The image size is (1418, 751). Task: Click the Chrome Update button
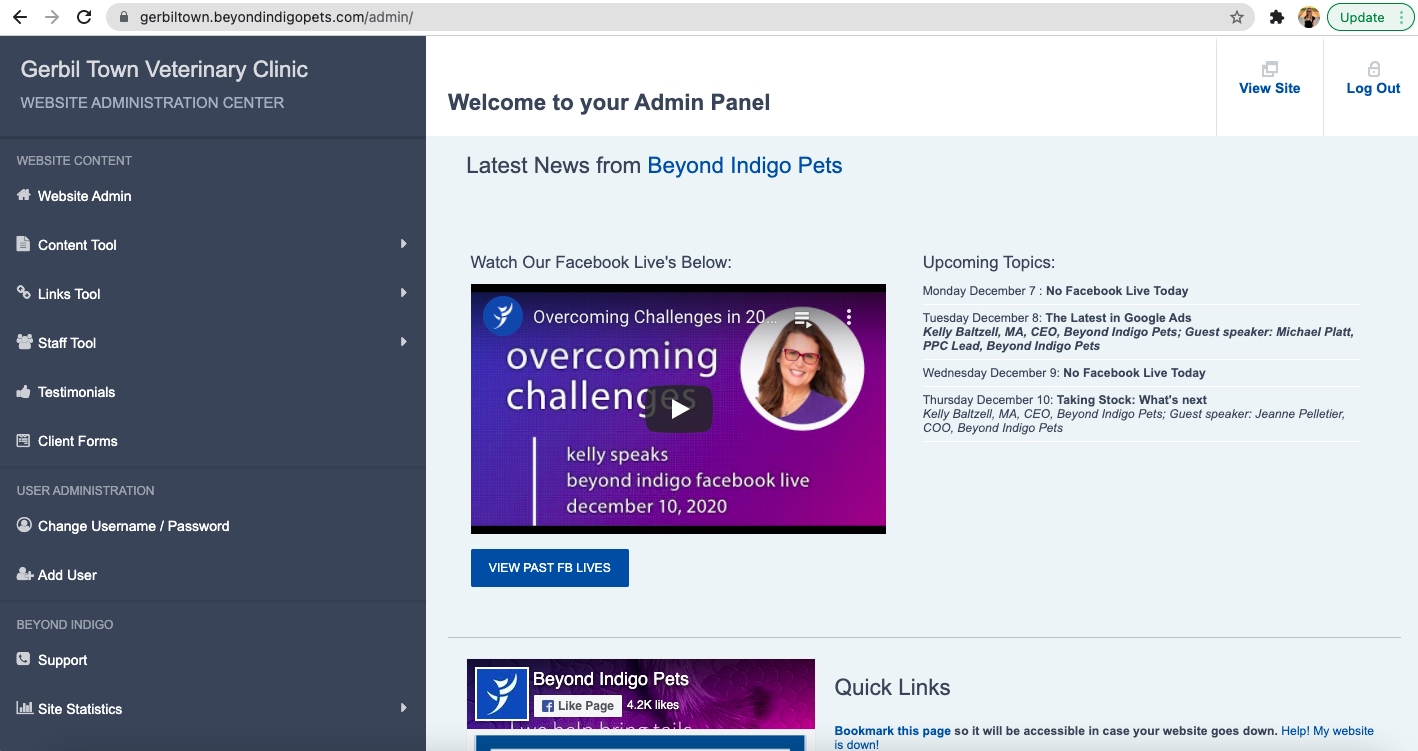[1371, 17]
